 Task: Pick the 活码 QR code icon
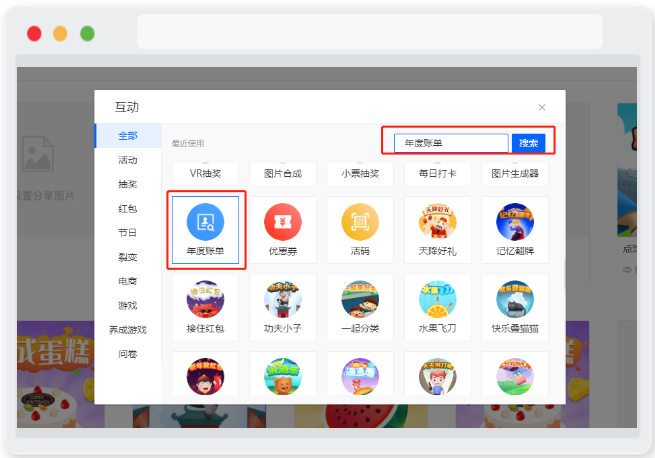360,222
